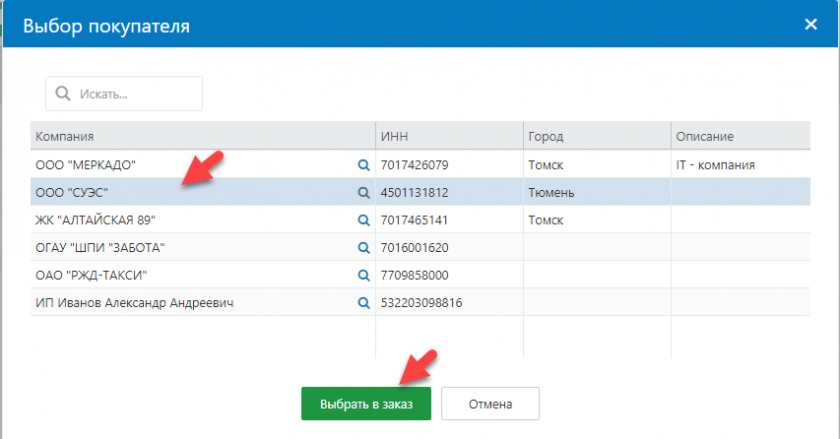This screenshot has height=439, width=840.
Task: Click magnifier icon in ООО "СУЭС" row
Action: coord(364,192)
